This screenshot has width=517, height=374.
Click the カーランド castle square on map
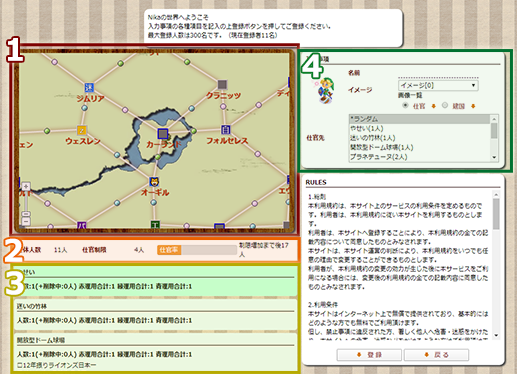(163, 134)
